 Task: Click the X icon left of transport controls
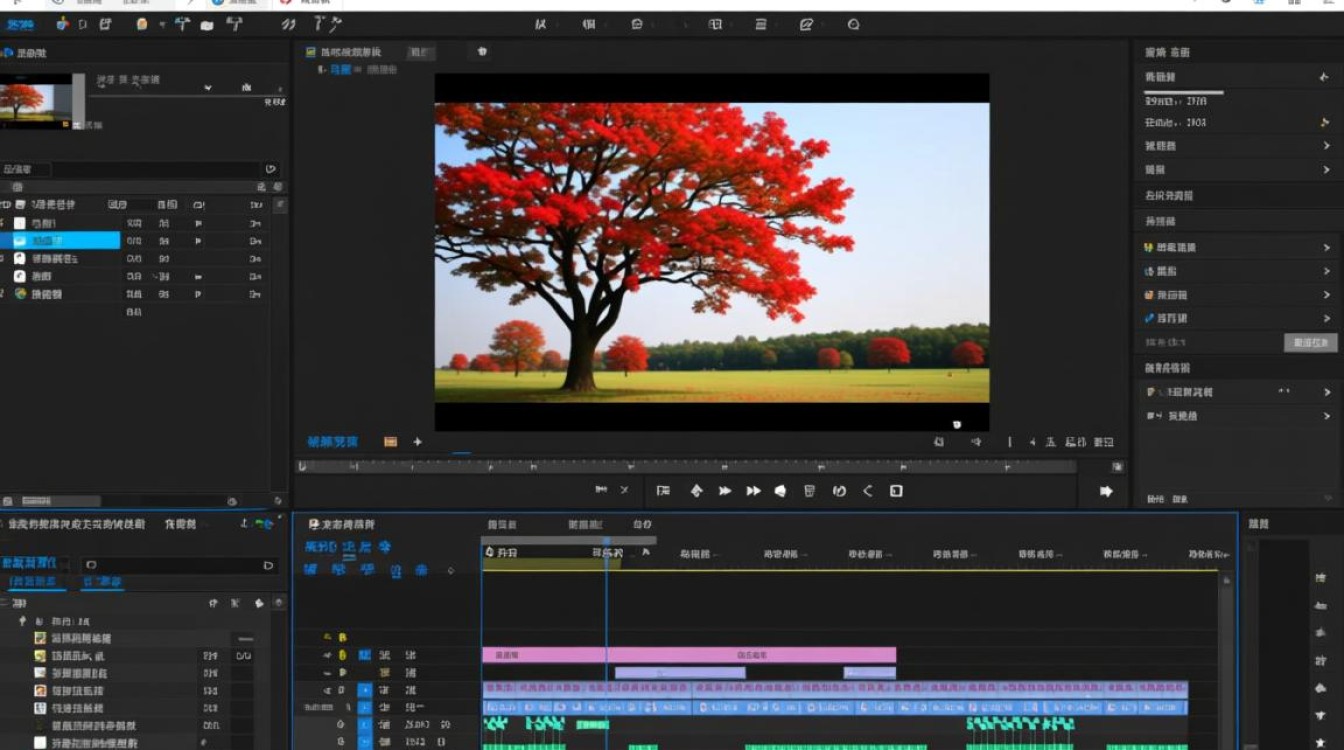point(624,490)
